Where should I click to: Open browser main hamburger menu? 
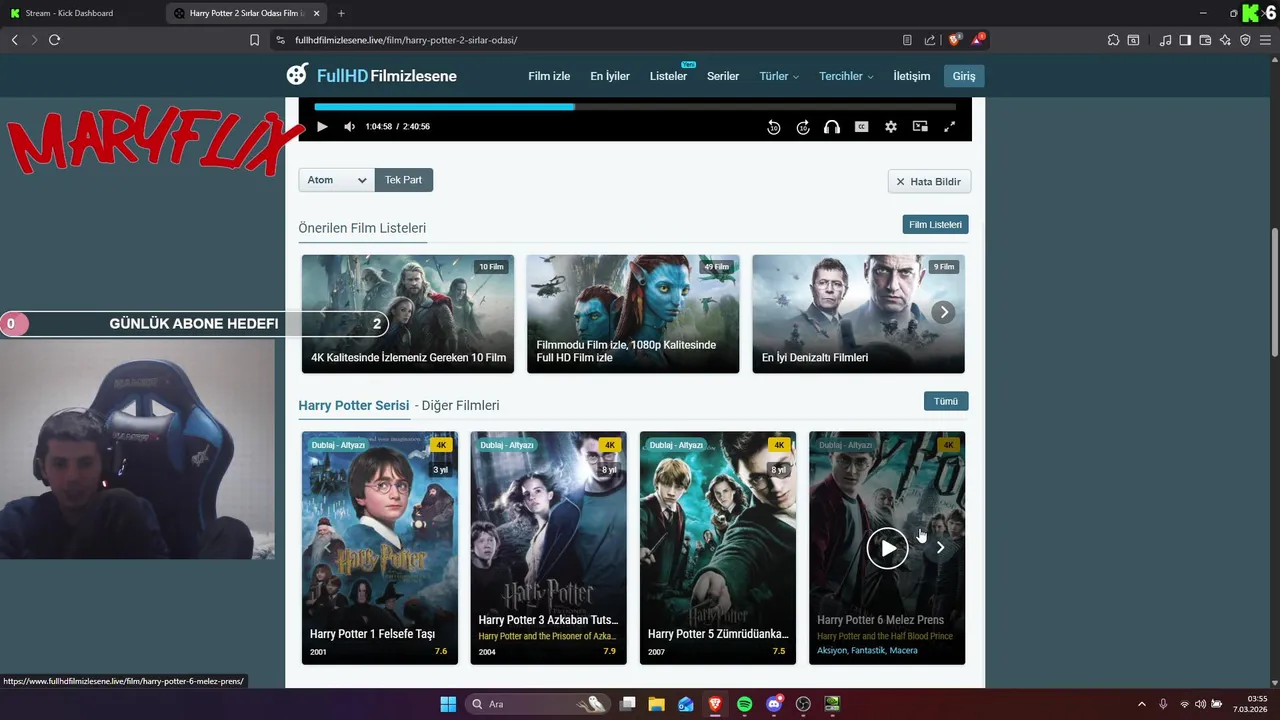pos(1265,40)
